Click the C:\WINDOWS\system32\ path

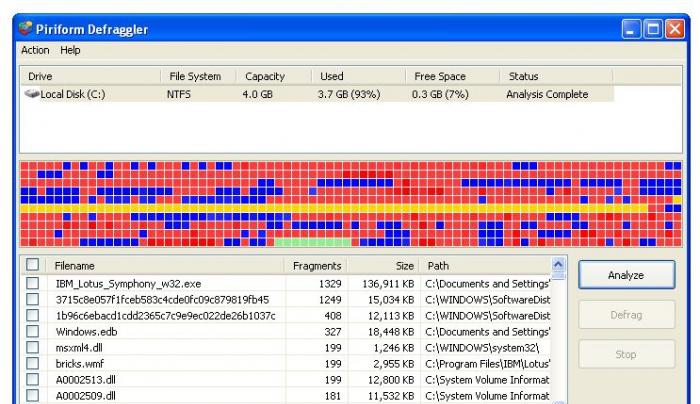pyautogui.click(x=482, y=348)
